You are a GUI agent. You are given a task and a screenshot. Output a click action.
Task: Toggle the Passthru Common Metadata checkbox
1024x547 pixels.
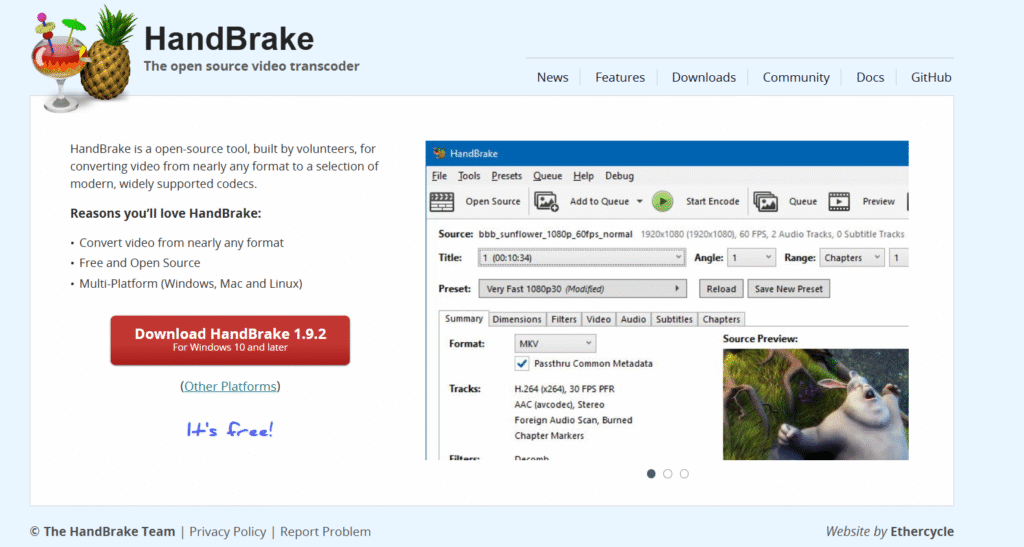click(x=522, y=364)
